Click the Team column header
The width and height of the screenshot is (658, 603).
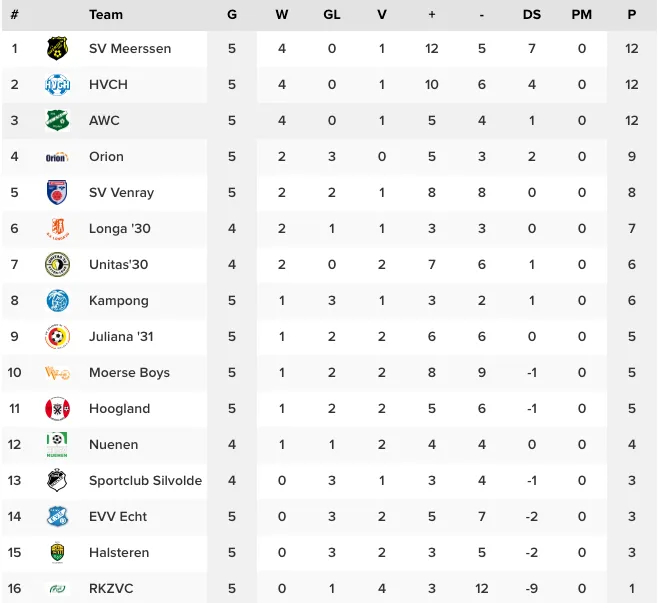[106, 14]
